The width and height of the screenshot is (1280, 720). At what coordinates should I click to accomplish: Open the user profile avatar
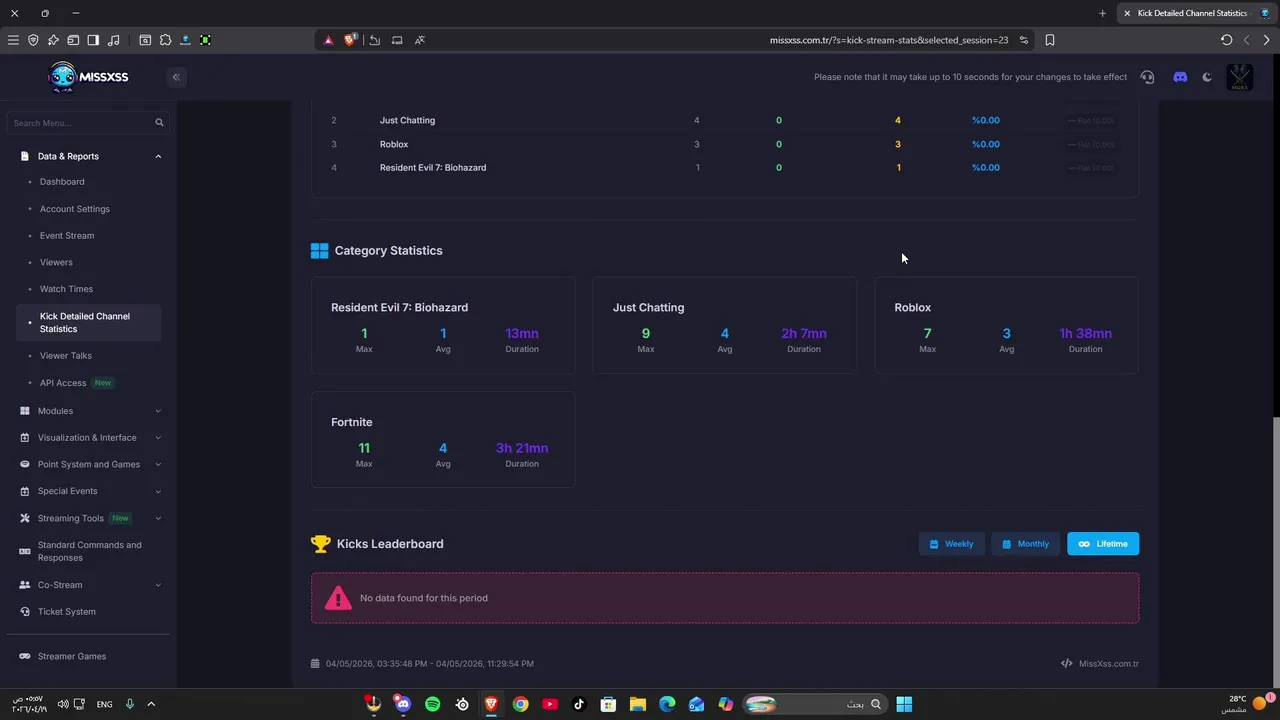tap(1240, 77)
